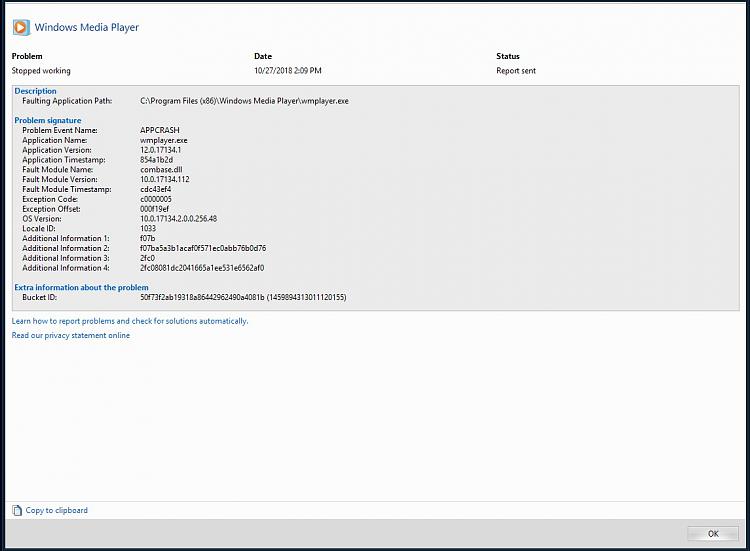Click the Copy to clipboard page icon
The height and width of the screenshot is (551, 750).
point(17,510)
